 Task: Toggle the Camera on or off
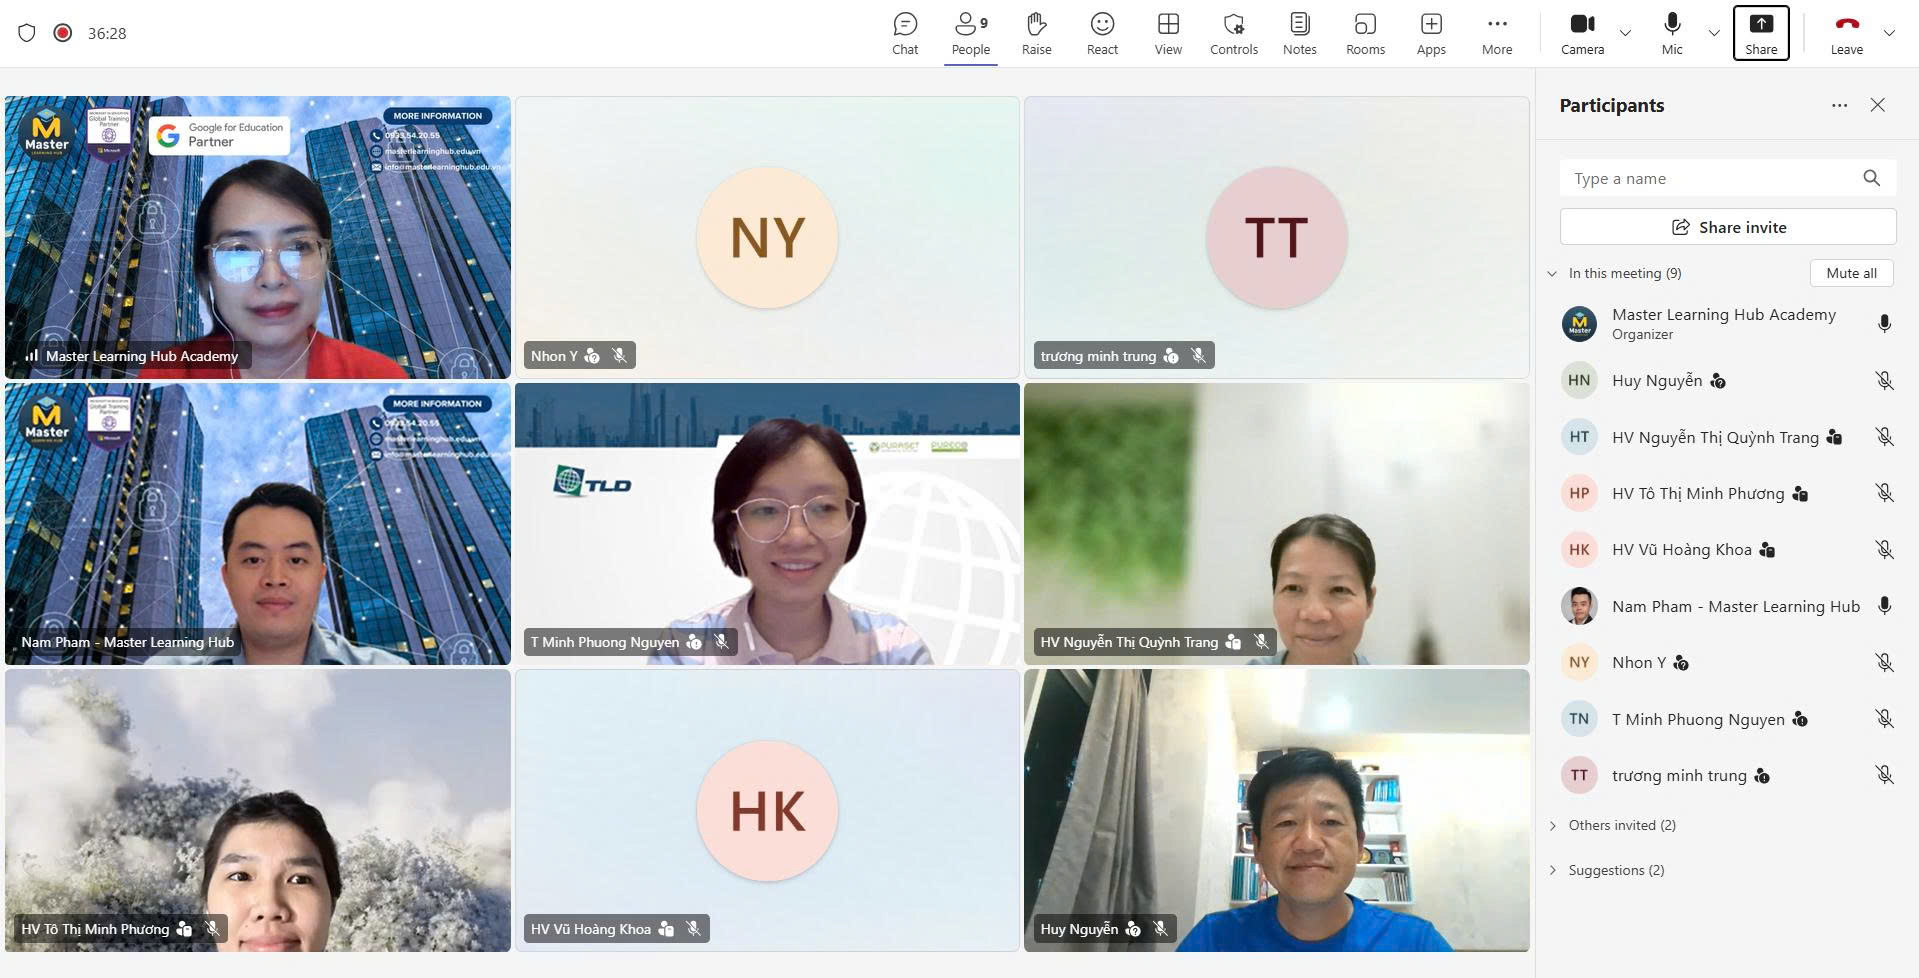coord(1582,34)
